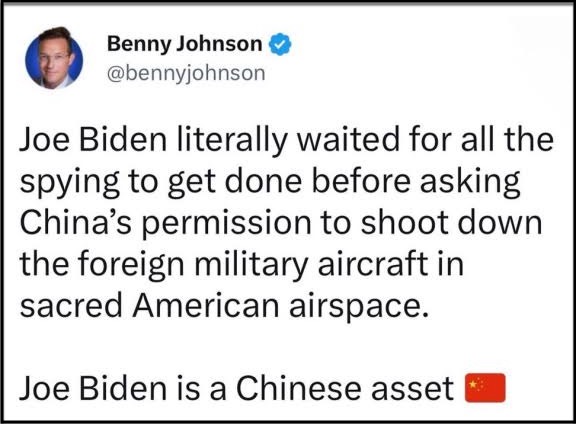Click the @bennyjohnson handle
The image size is (576, 424).
coord(186,73)
